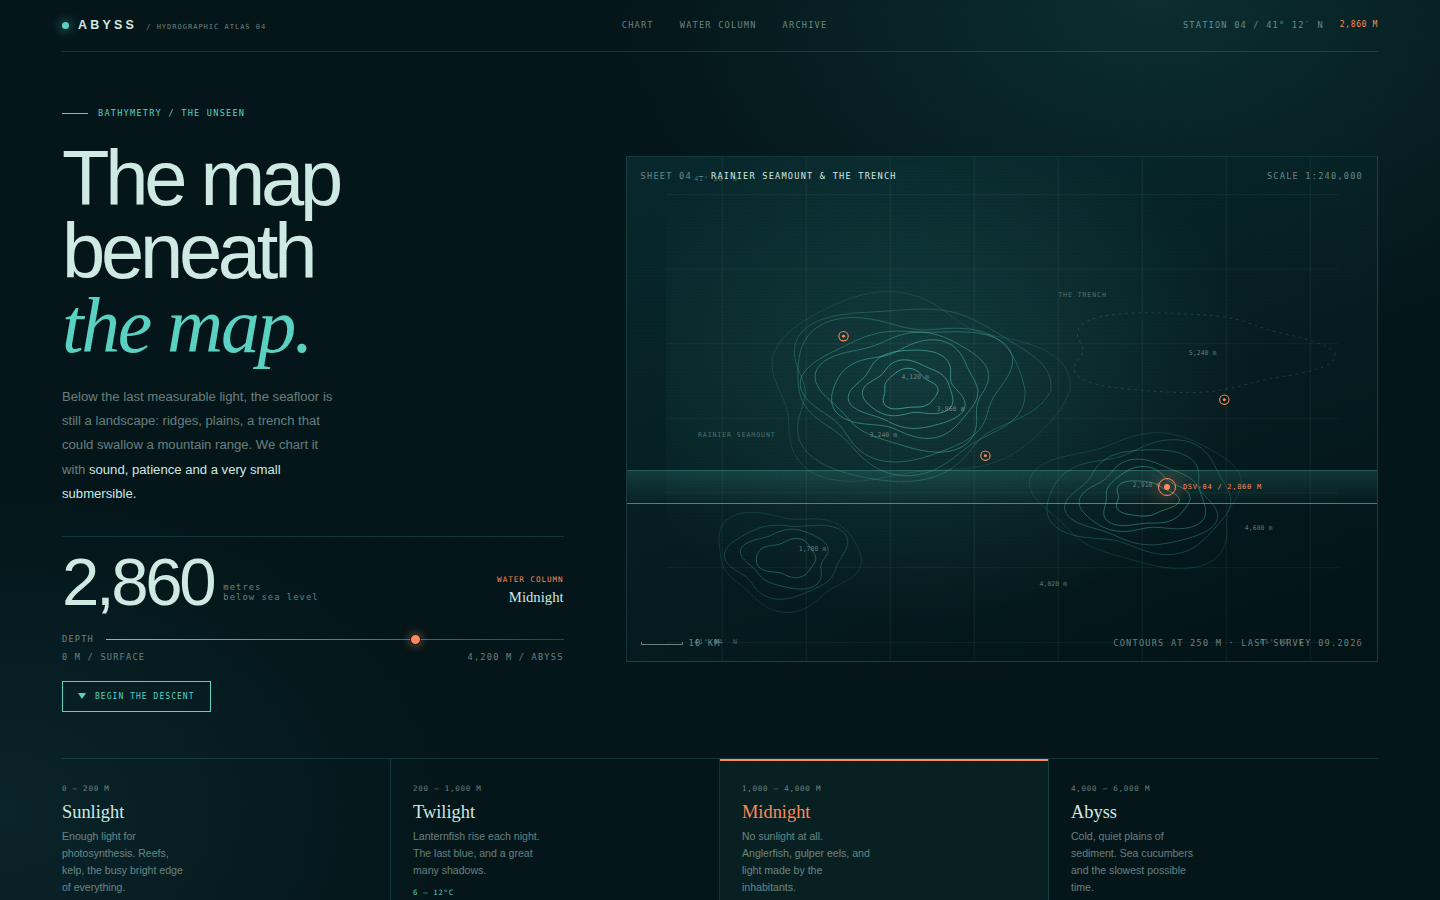Click the "4,120 m" contour label
Viewport: 1440px width, 900px height.
click(x=915, y=377)
